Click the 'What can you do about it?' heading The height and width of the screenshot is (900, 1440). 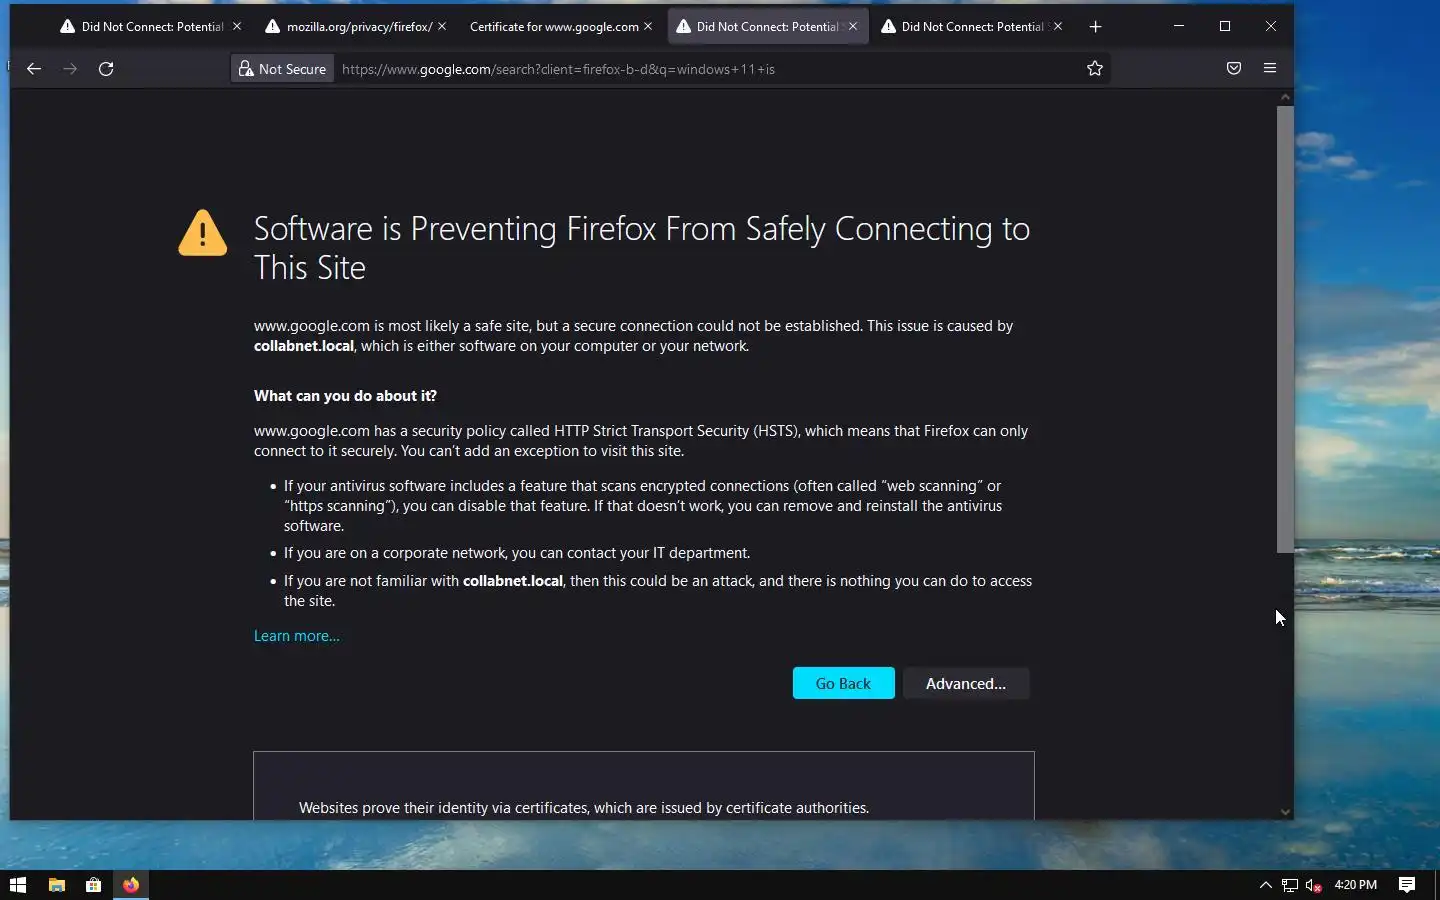pyautogui.click(x=345, y=396)
